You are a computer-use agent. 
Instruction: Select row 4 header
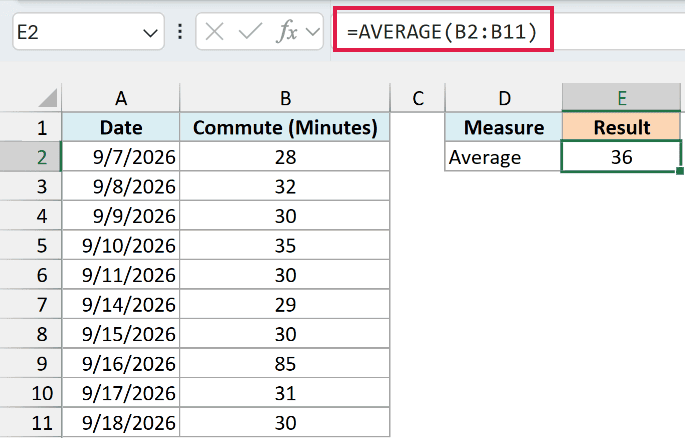pyautogui.click(x=31, y=216)
